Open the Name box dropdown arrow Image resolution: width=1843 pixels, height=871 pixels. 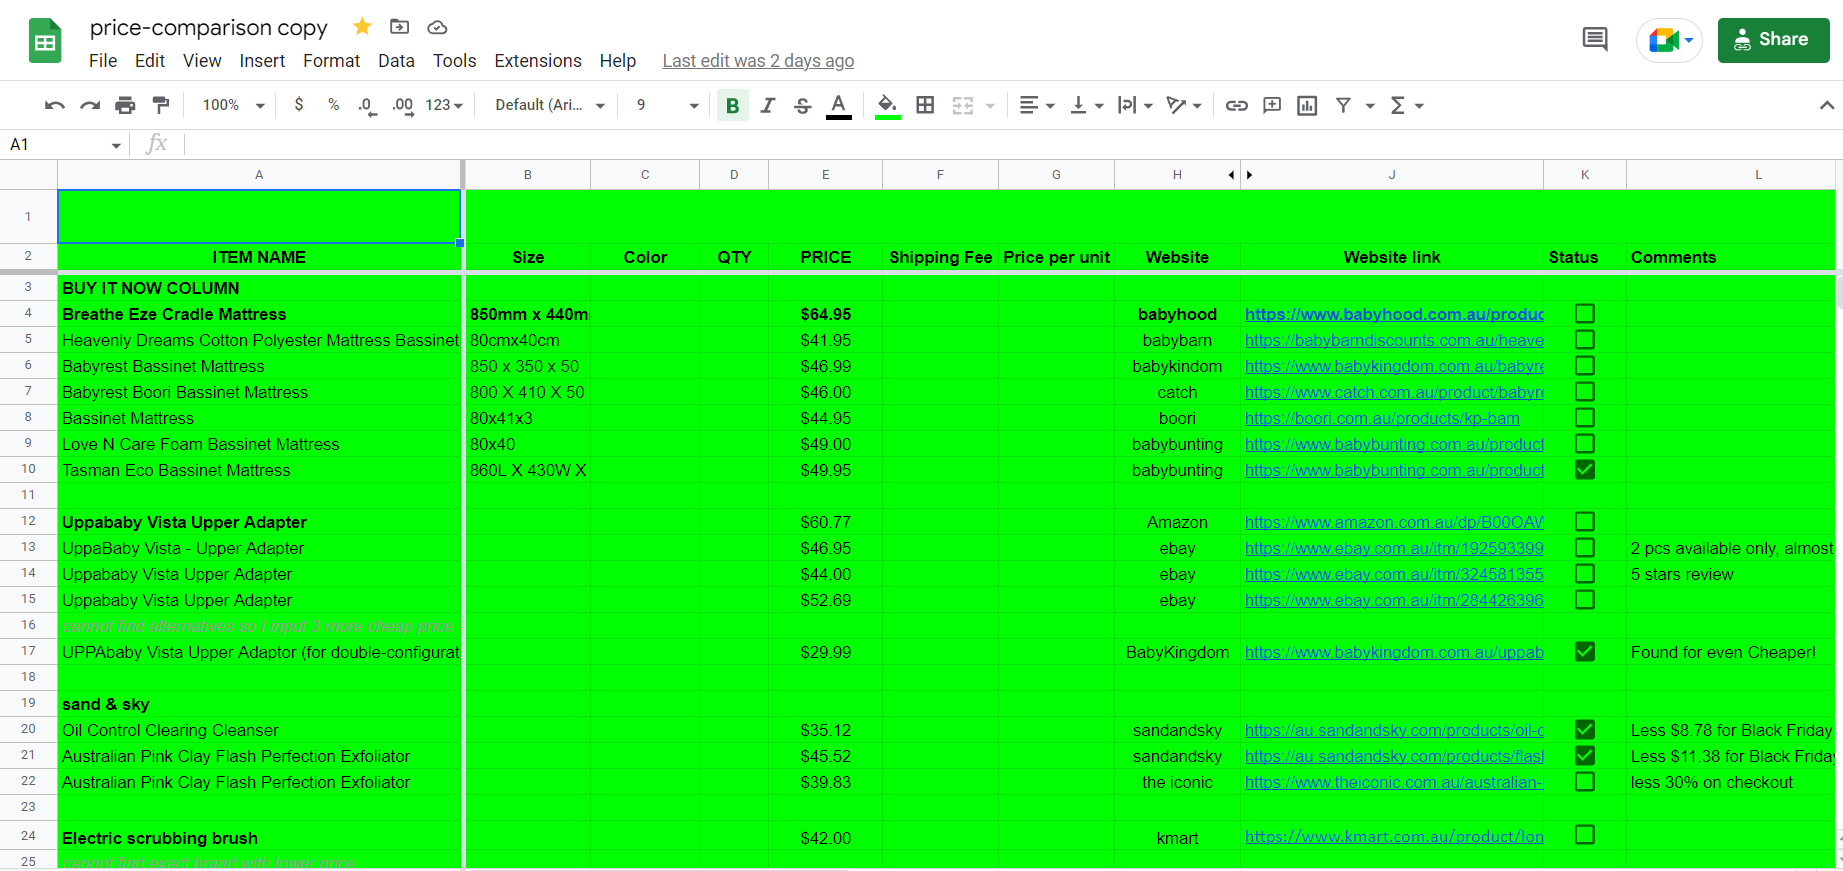[x=116, y=146]
